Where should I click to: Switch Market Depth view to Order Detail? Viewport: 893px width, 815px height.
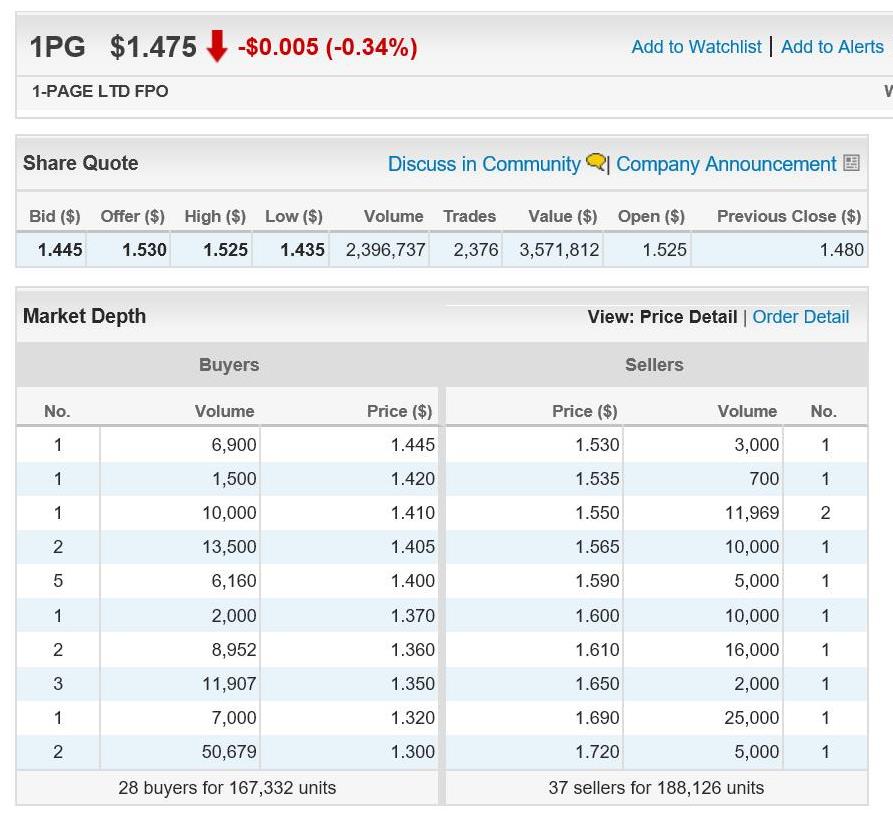pos(800,317)
